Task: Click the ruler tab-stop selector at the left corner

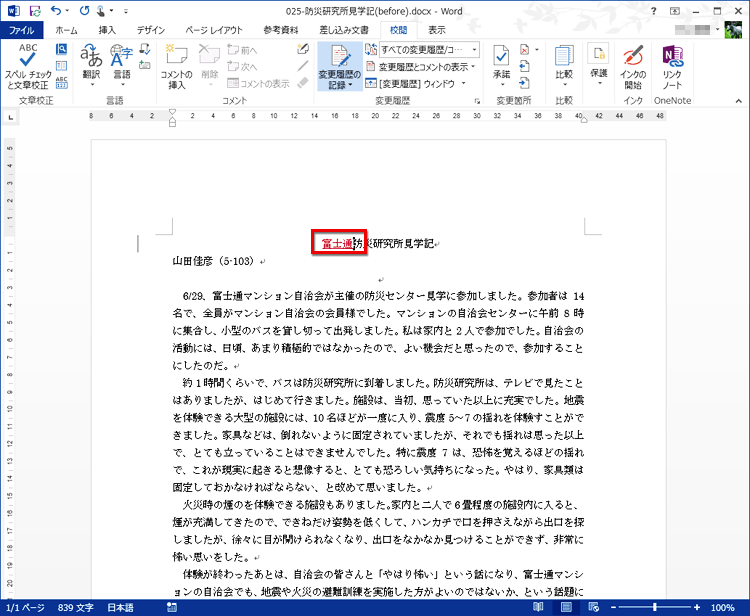Action: pyautogui.click(x=11, y=116)
